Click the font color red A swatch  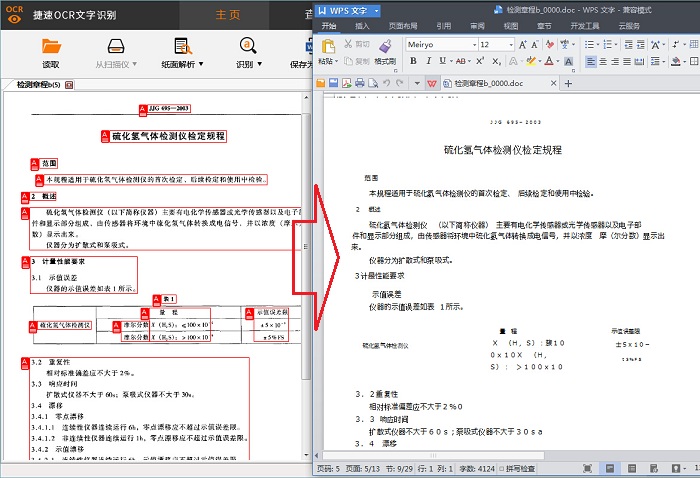549,61
